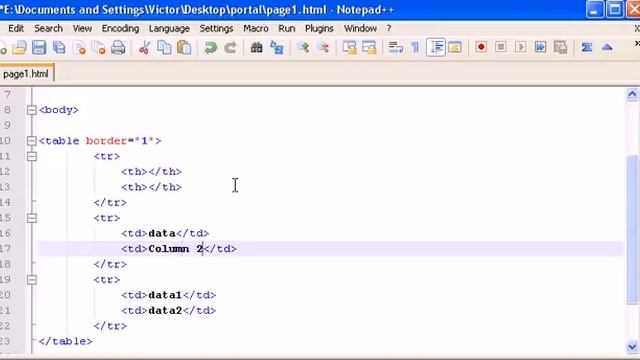Print the document using the printer icon

[x=118, y=48]
